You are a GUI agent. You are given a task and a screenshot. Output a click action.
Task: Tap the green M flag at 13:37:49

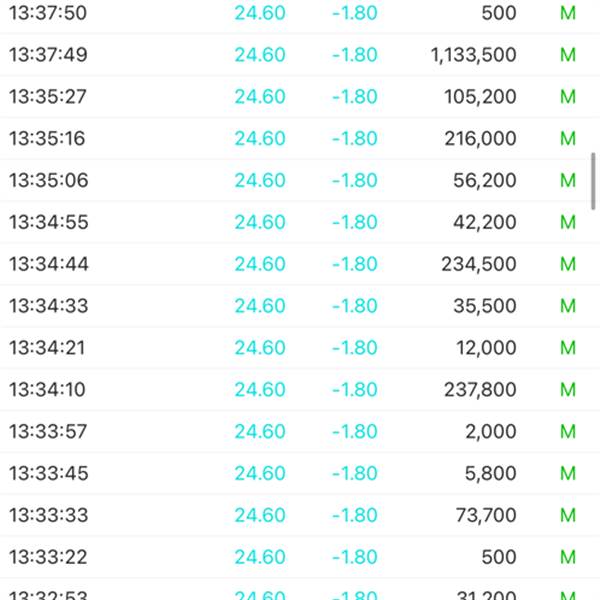coord(568,55)
